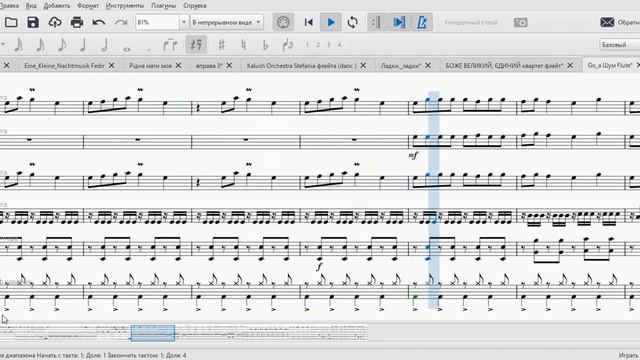Apply sharp accidental
640x360 pixels.
(221, 45)
